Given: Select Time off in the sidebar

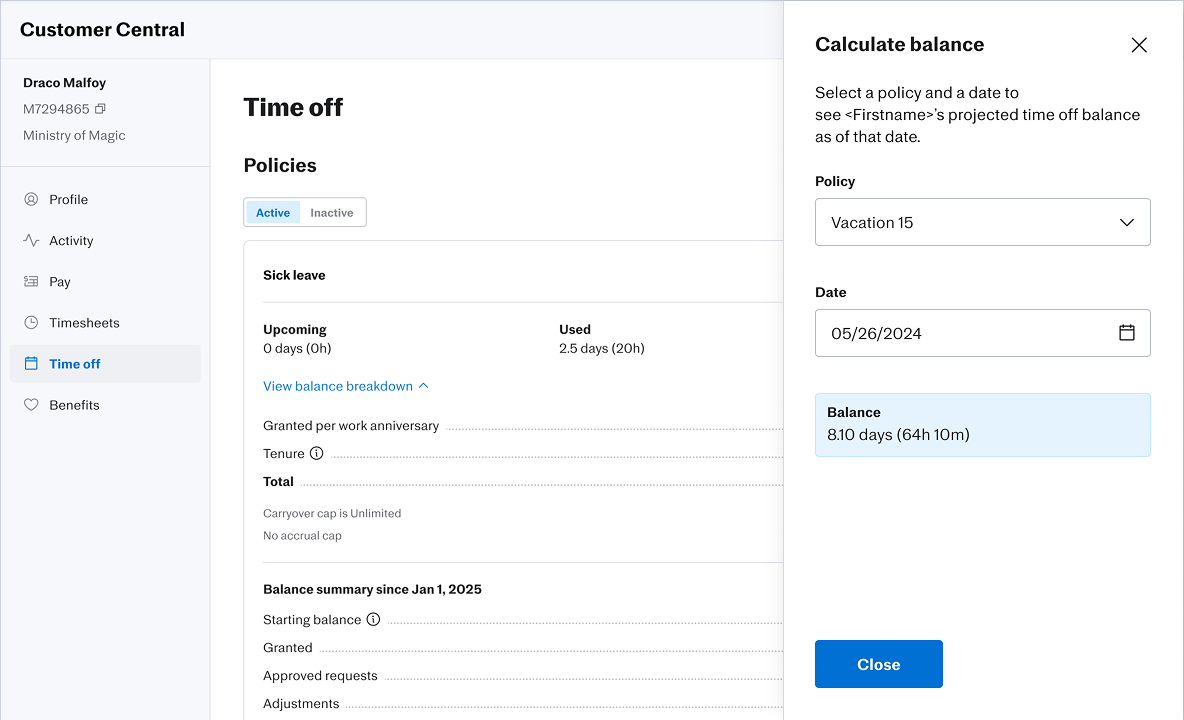Looking at the screenshot, I should pyautogui.click(x=105, y=364).
